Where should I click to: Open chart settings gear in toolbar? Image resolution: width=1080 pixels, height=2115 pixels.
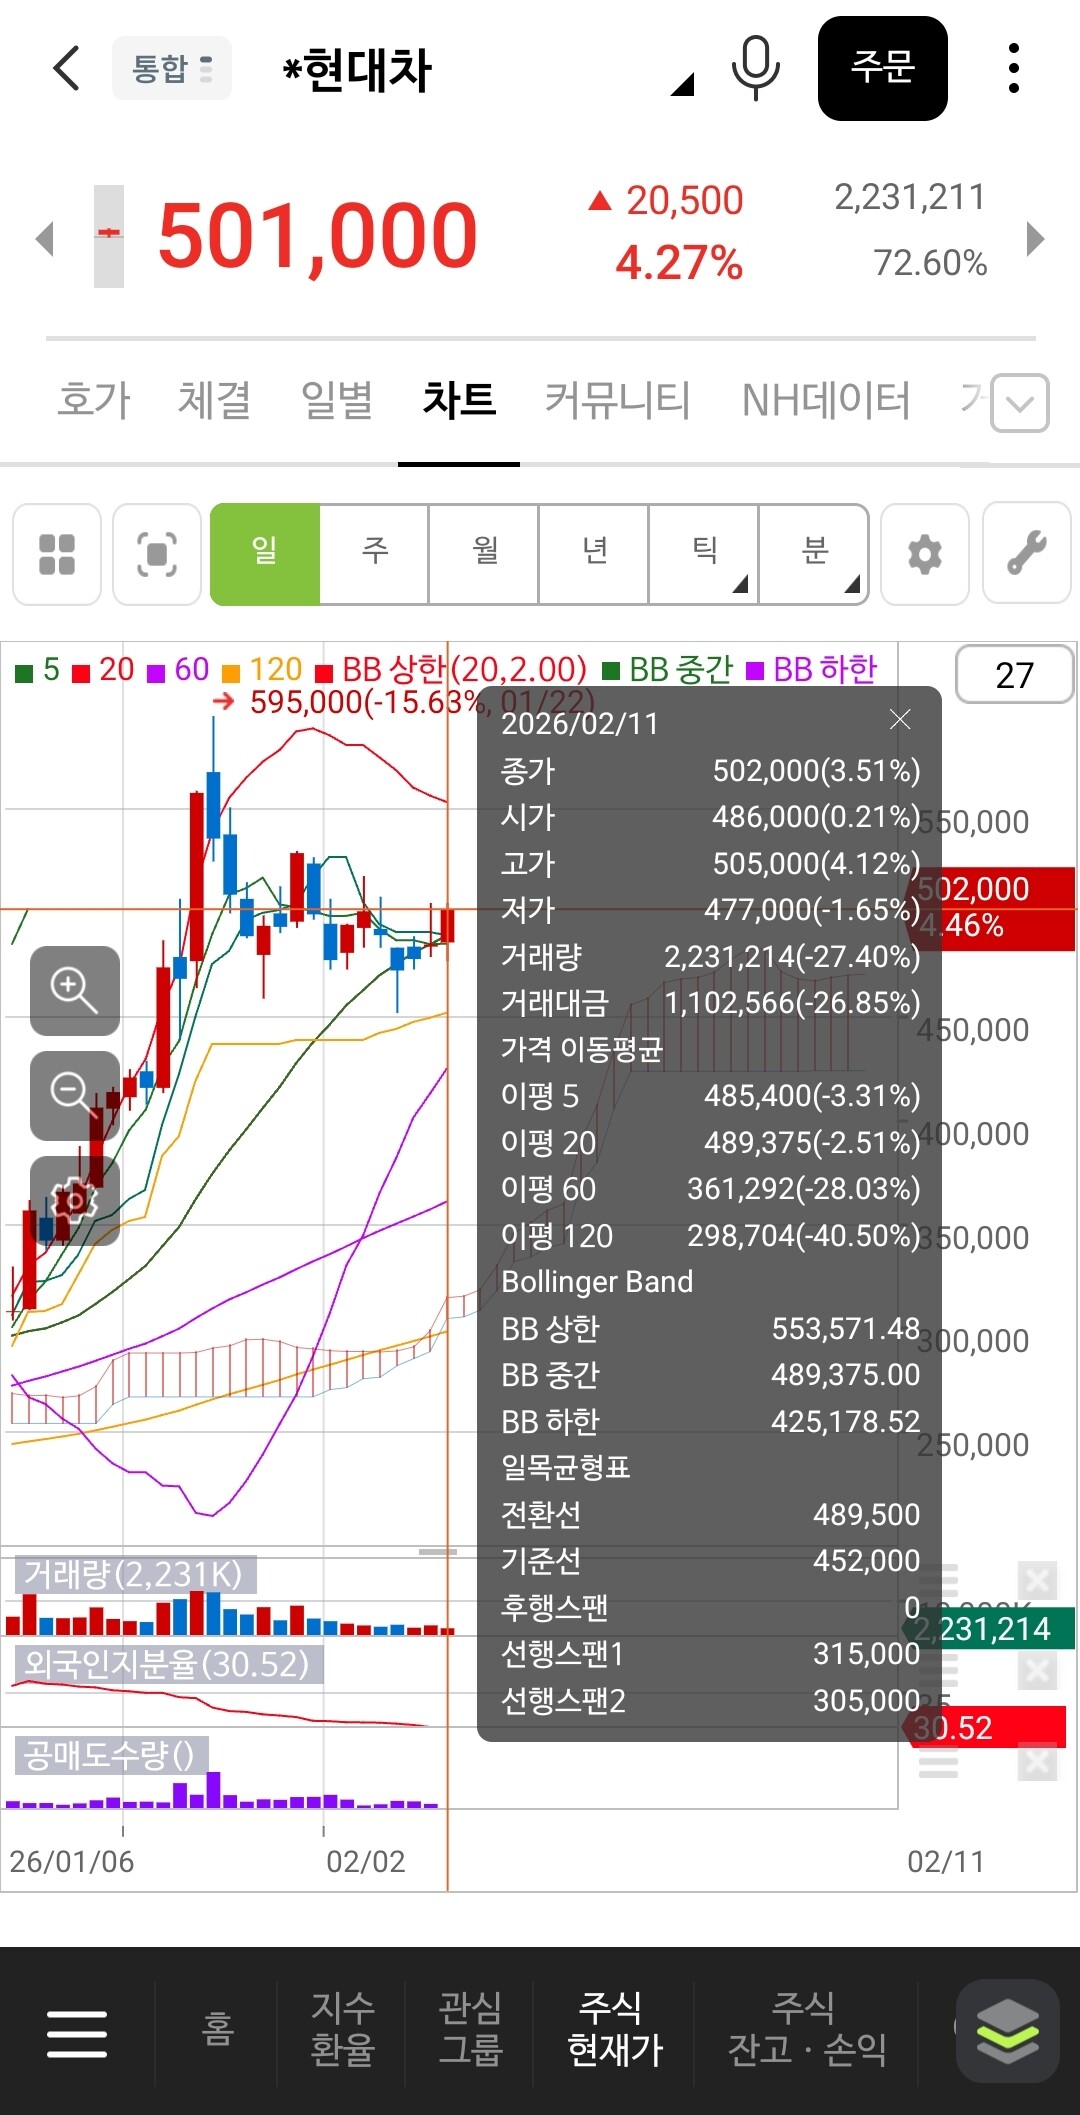pos(925,554)
